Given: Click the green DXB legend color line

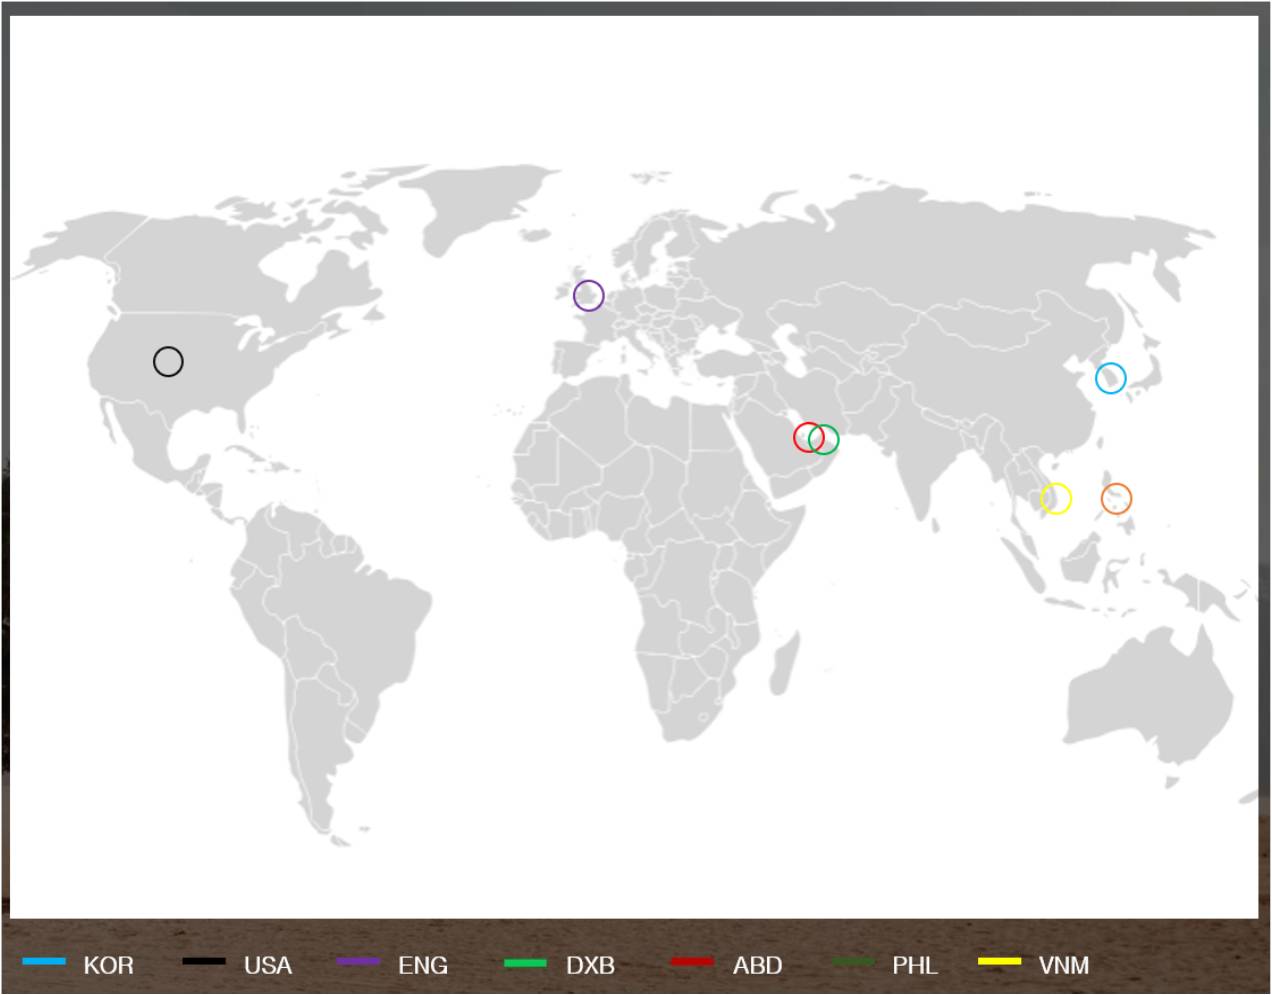Looking at the screenshot, I should click(526, 962).
